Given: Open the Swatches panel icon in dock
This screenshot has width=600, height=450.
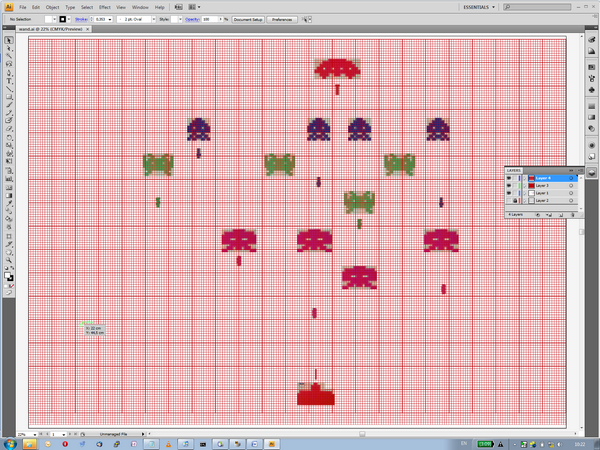Looking at the screenshot, I should coord(592,67).
